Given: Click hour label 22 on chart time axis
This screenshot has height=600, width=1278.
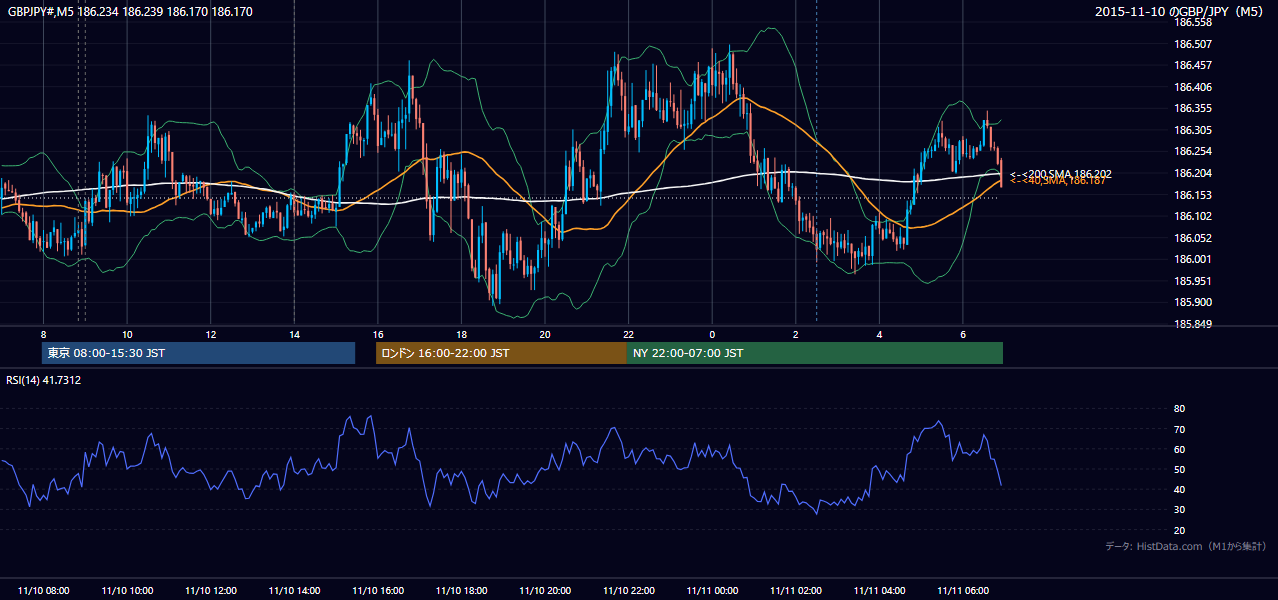Looking at the screenshot, I should tap(628, 334).
